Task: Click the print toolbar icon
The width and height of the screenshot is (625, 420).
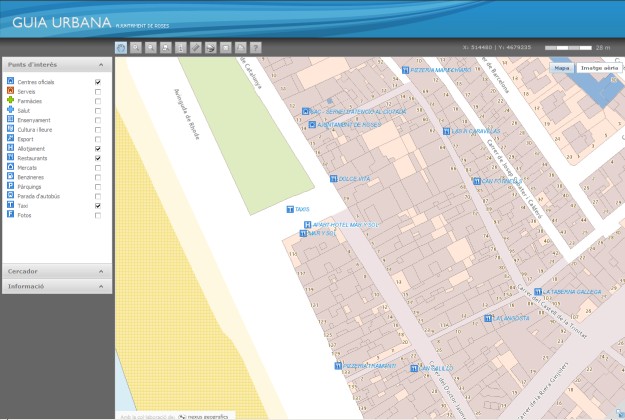Action: pyautogui.click(x=211, y=47)
